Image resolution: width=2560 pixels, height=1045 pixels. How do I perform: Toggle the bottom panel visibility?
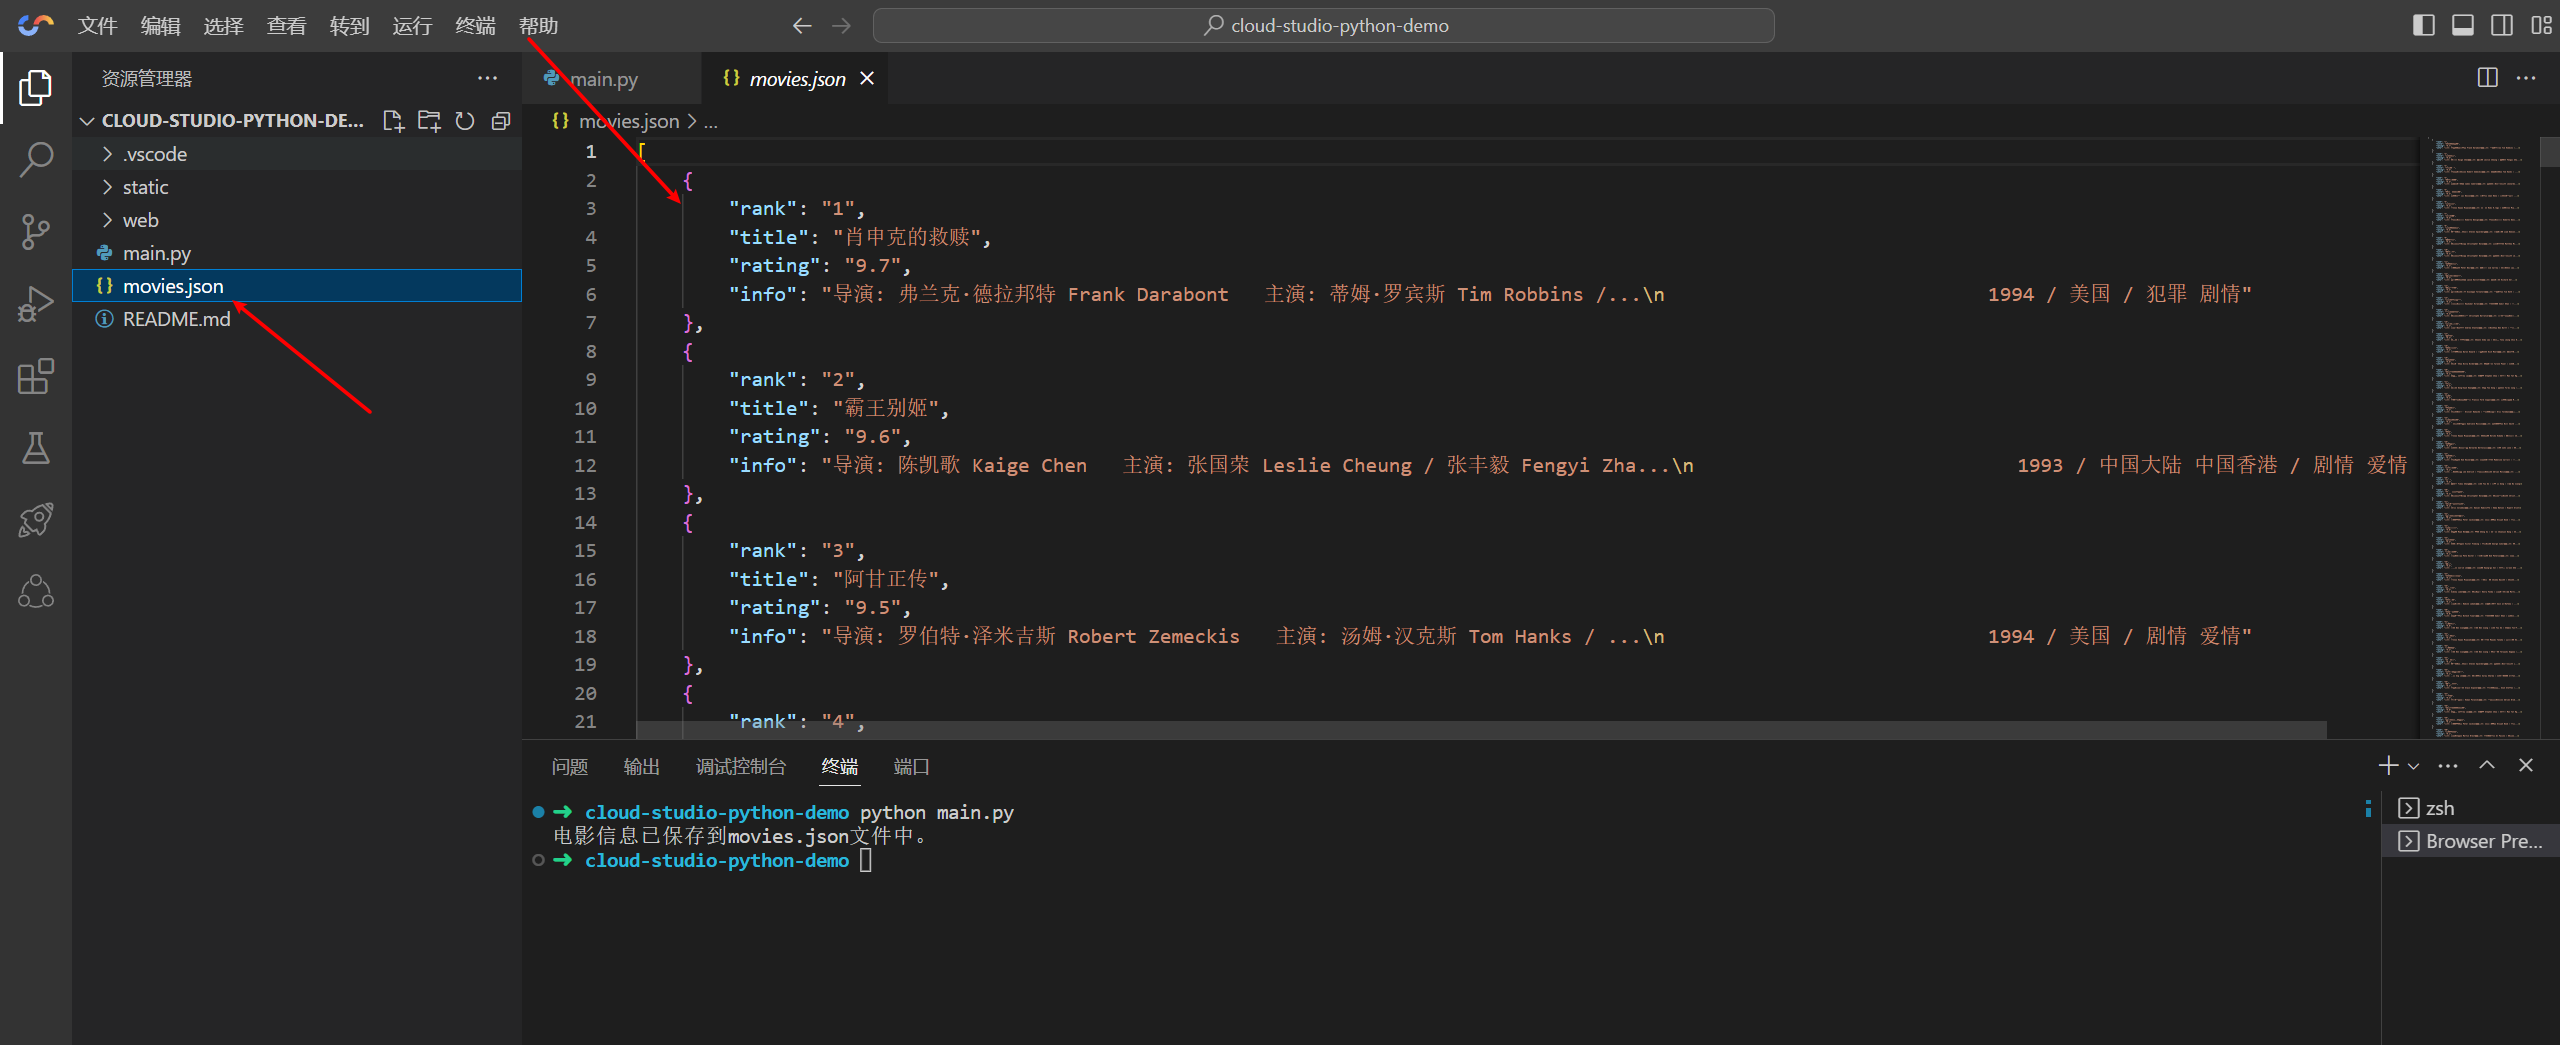pos(2462,25)
